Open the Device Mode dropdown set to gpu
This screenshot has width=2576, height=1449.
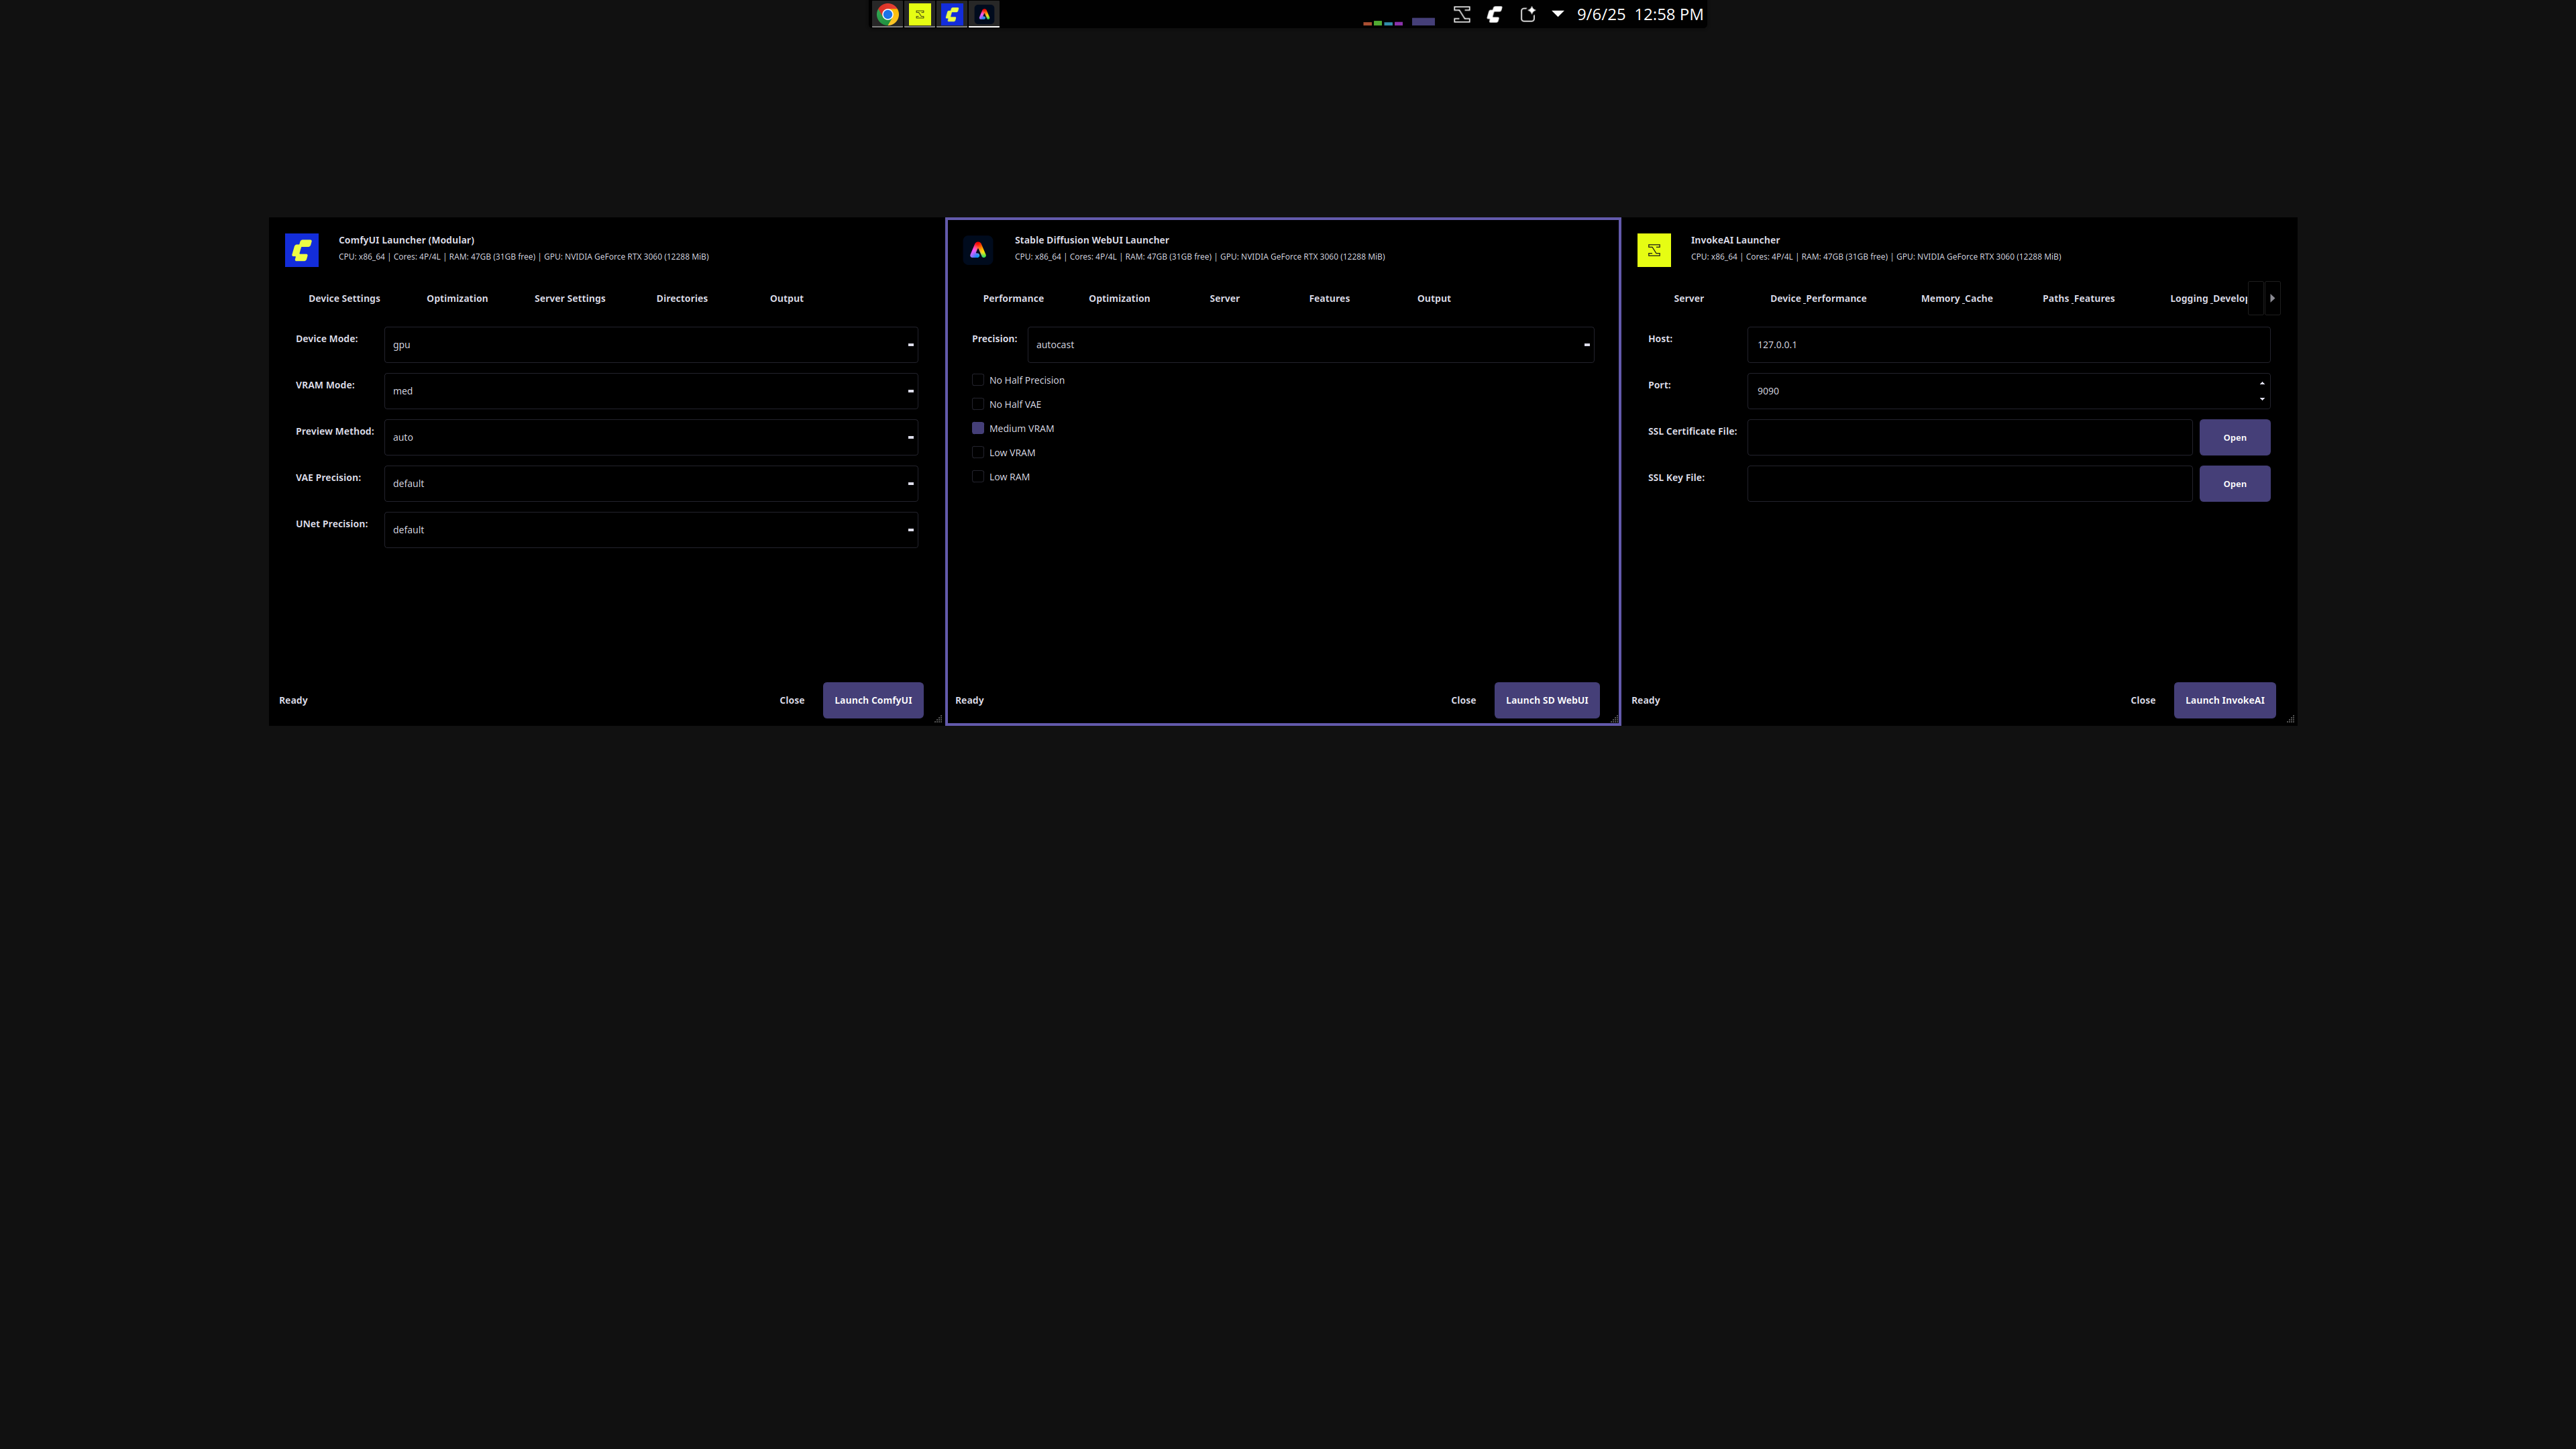tap(651, 345)
